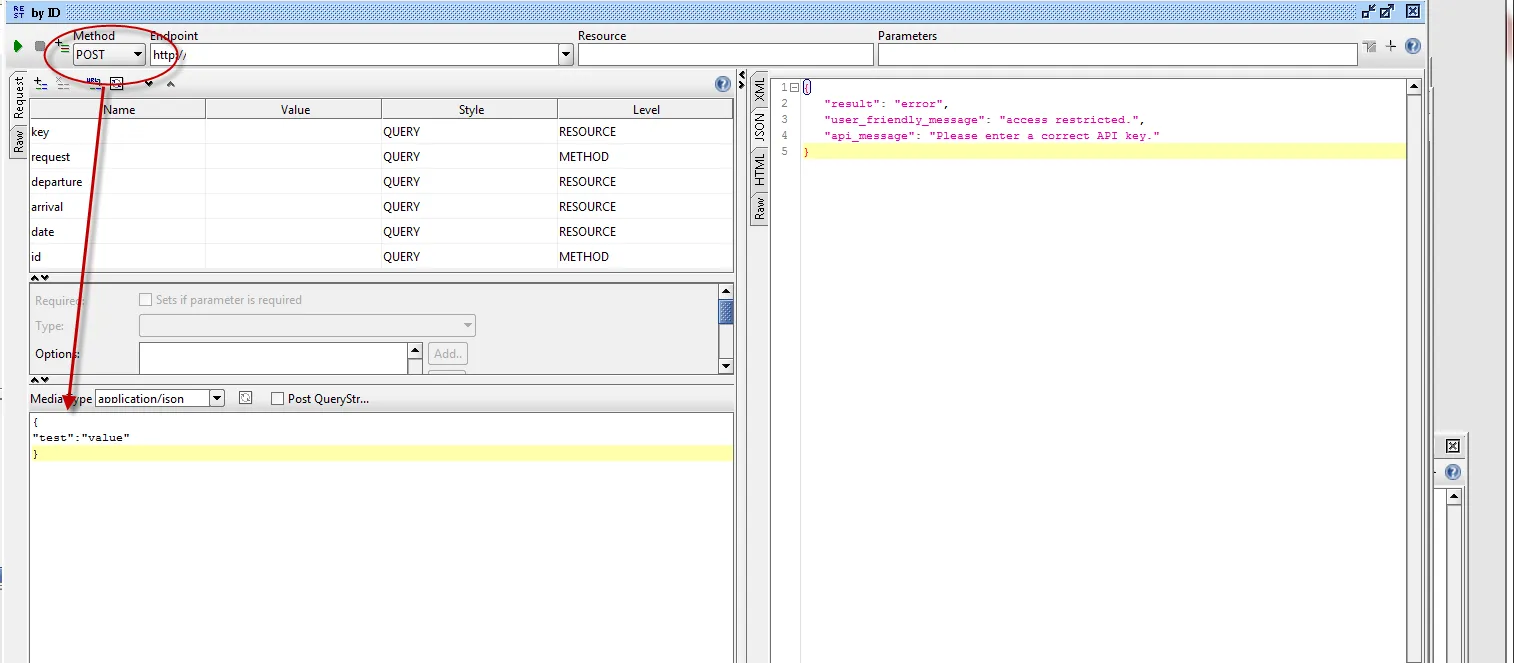
Task: Click the api_message response line
Action: point(992,136)
